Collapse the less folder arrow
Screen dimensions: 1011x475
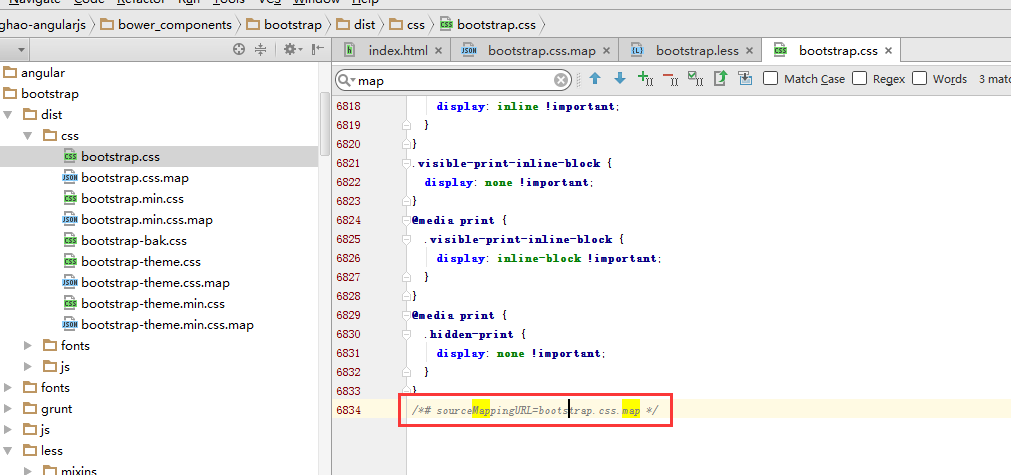pyautogui.click(x=8, y=451)
